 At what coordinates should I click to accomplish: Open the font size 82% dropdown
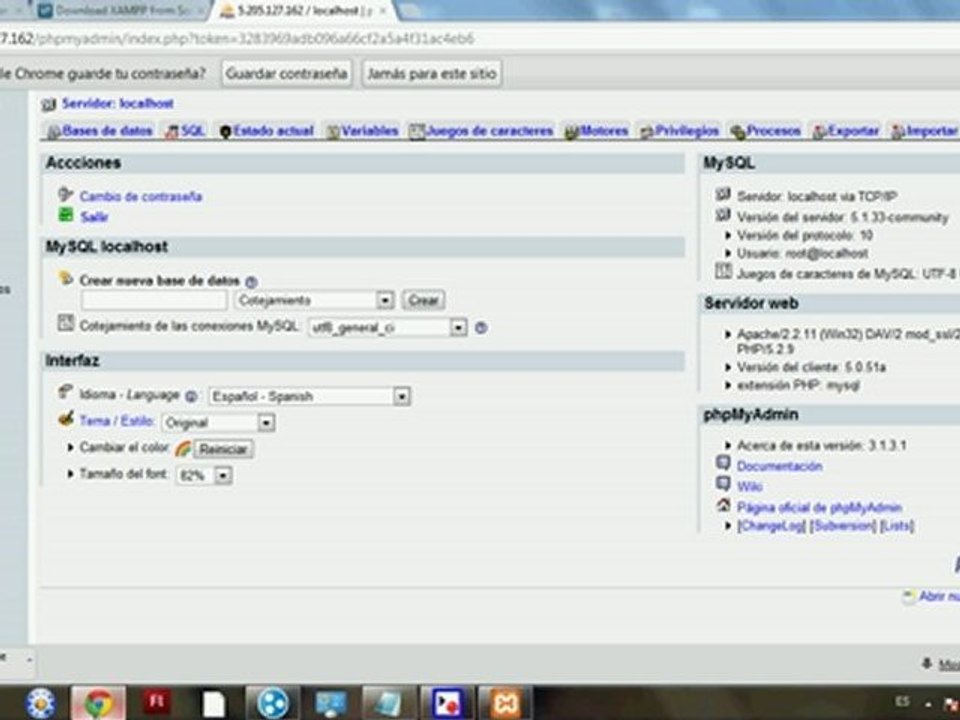(204, 475)
